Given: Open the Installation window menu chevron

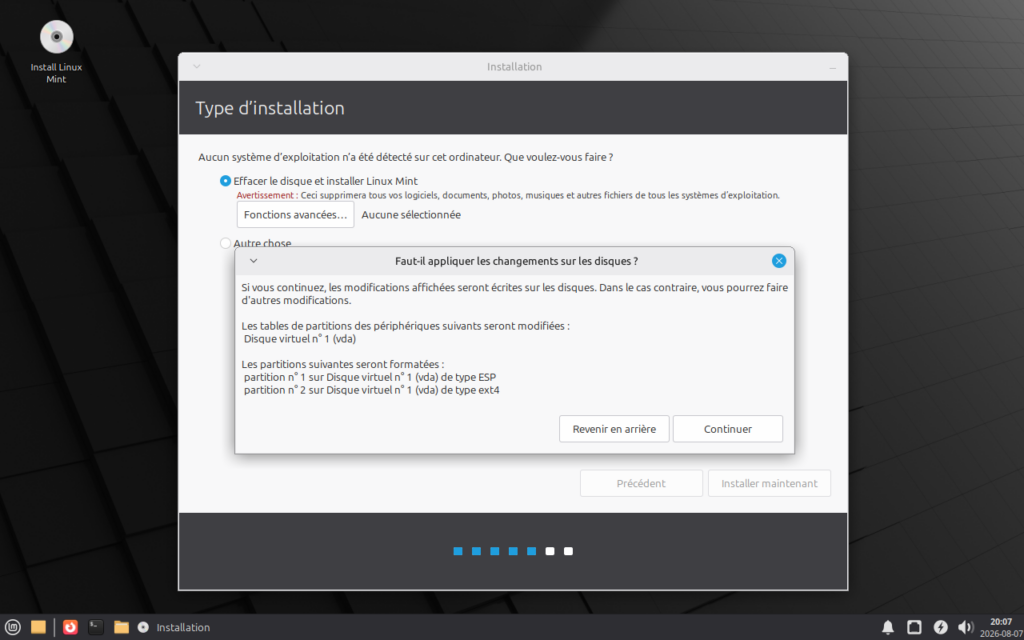Looking at the screenshot, I should click(x=197, y=67).
